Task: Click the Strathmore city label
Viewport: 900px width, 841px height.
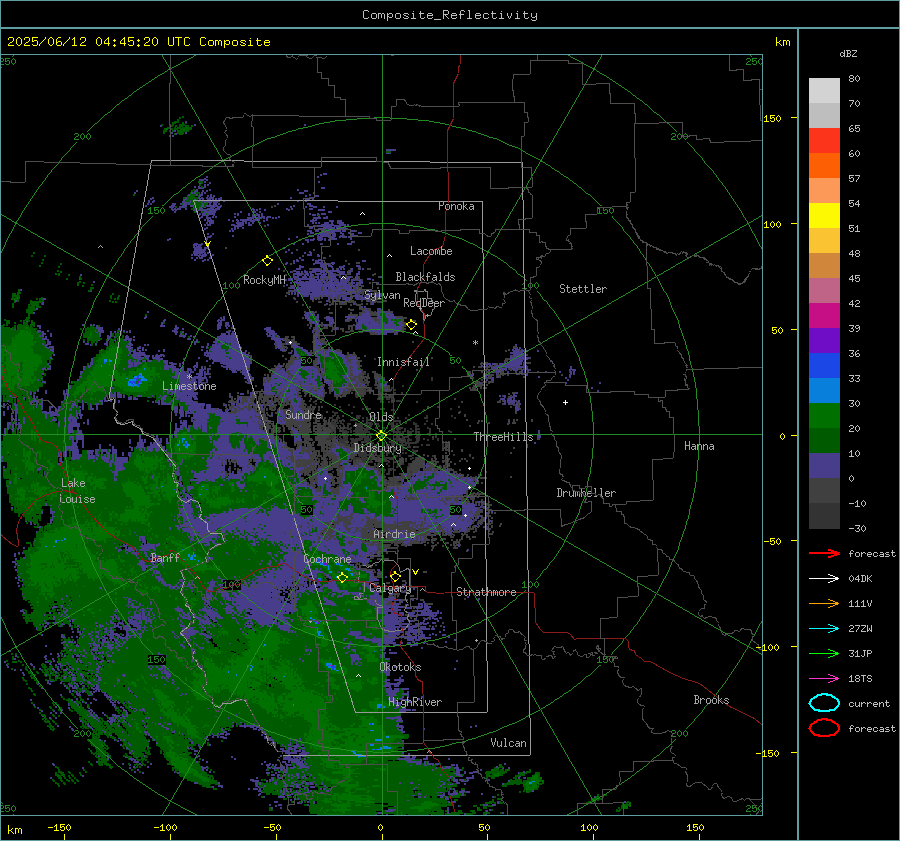Action: [486, 592]
